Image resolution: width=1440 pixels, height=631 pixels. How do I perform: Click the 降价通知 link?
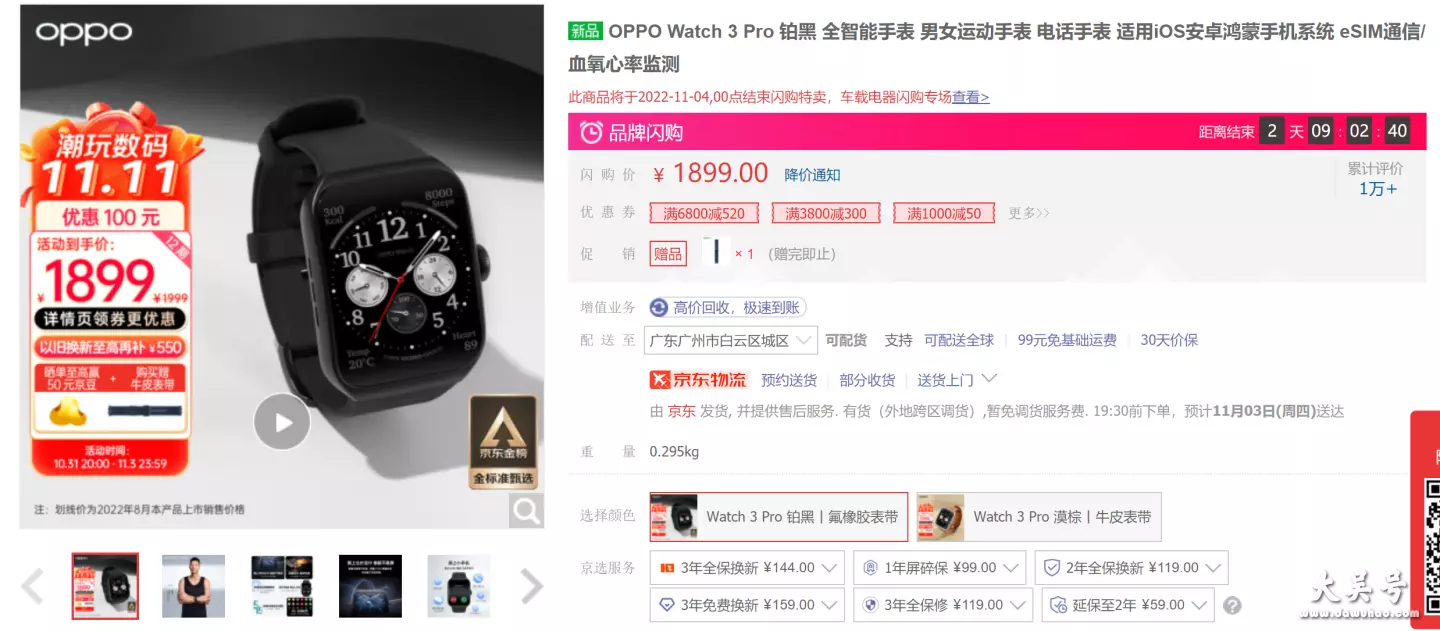tap(812, 175)
